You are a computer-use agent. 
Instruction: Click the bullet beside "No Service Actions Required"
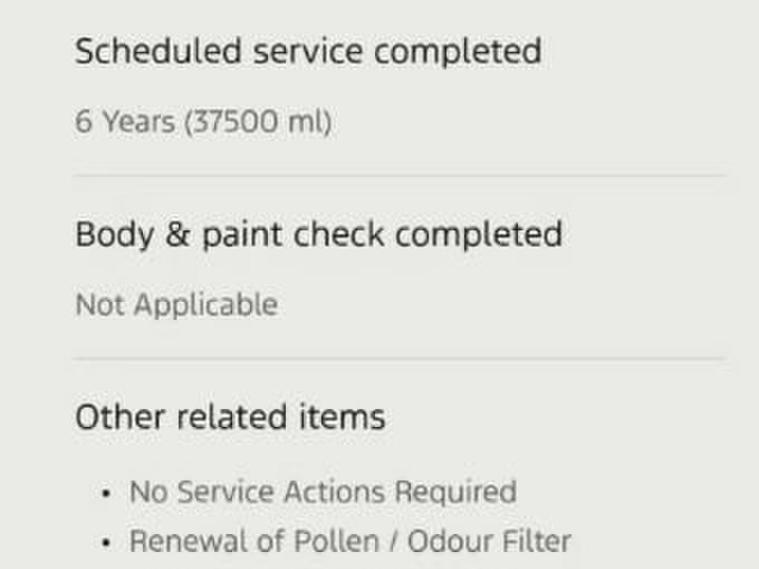(106, 493)
